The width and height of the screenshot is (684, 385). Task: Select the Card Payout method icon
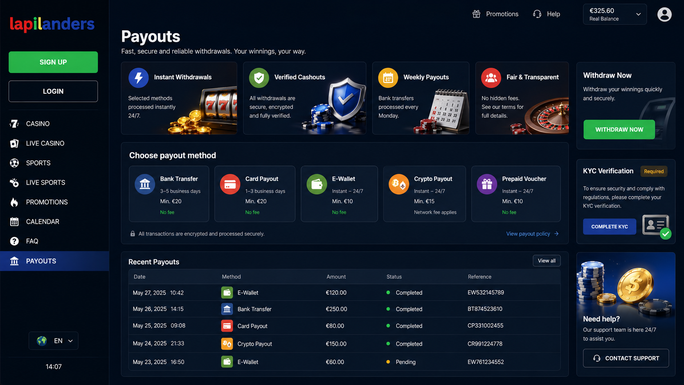[230, 184]
